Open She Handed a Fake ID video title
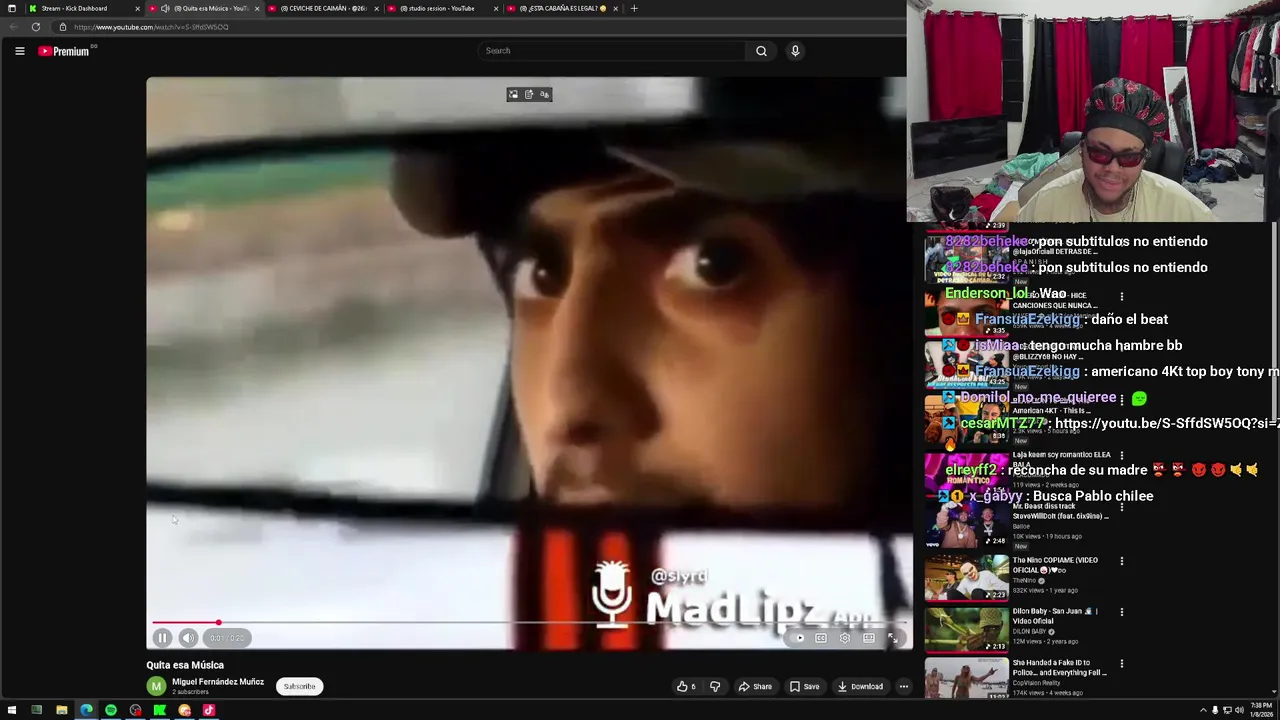This screenshot has width=1280, height=720. point(1059,667)
